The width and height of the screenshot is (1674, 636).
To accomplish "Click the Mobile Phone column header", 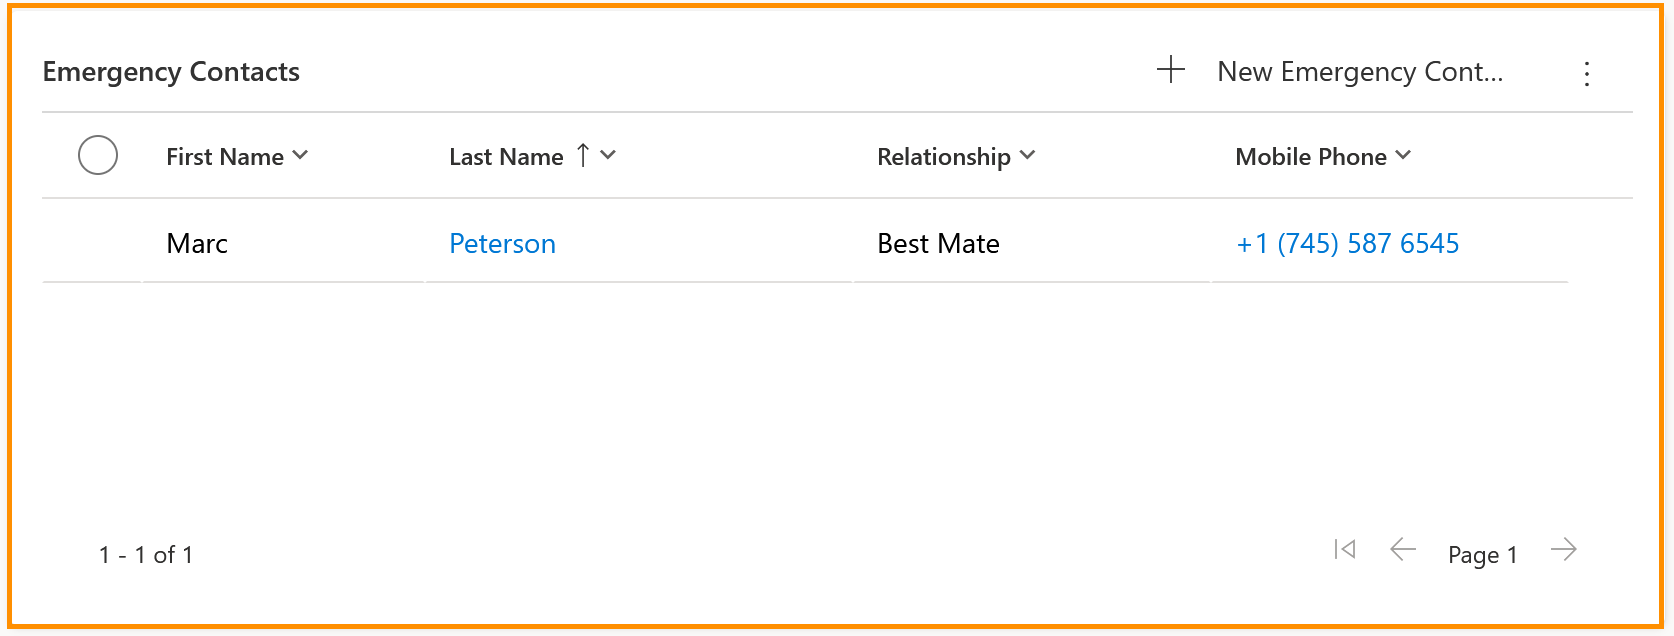I will click(1310, 157).
